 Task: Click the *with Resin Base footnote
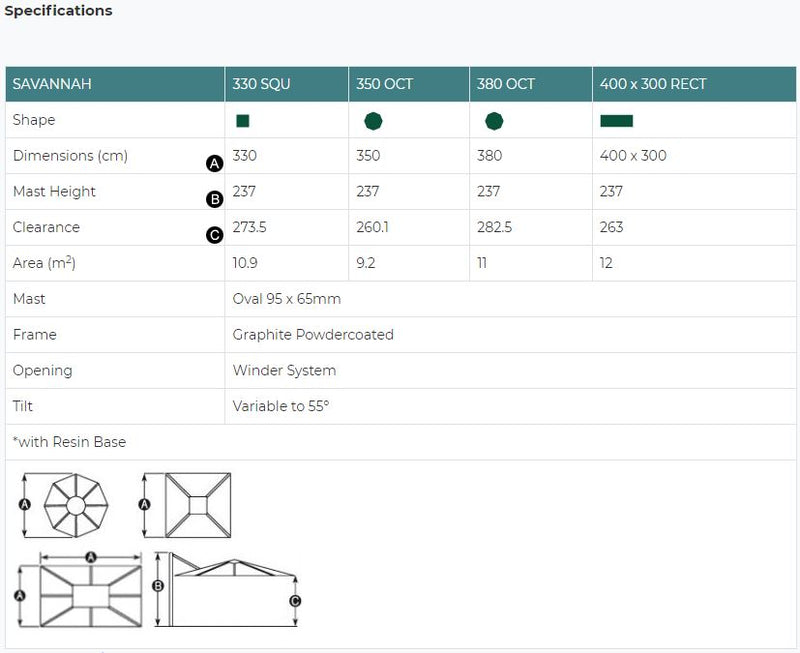(69, 442)
